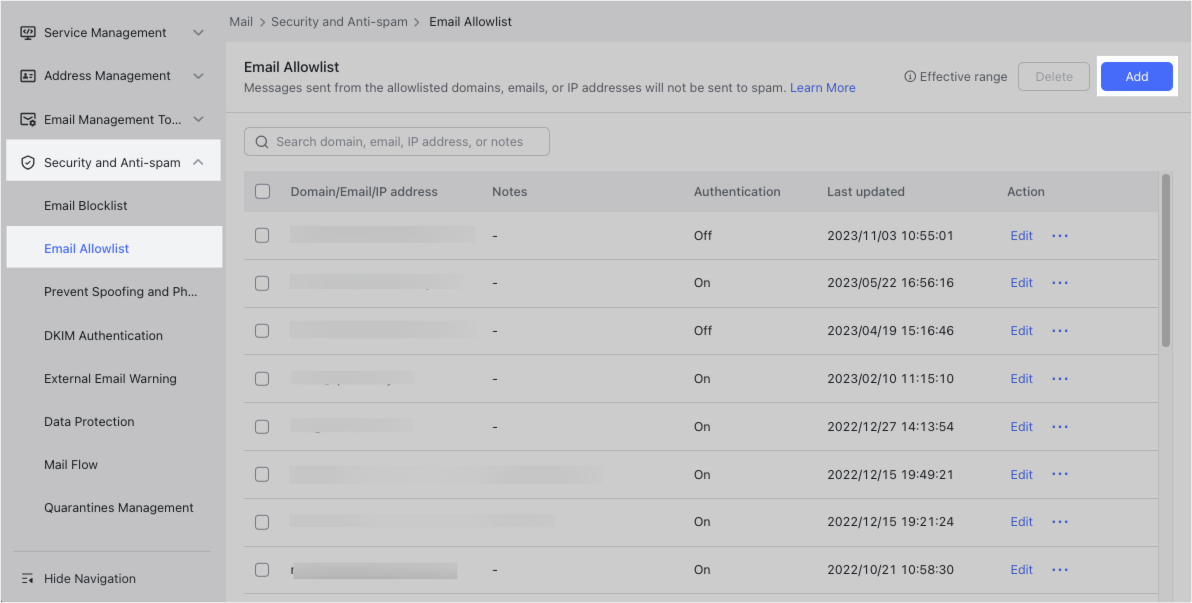The image size is (1192, 603).
Task: Check the select-all checkbox in the table header
Action: (262, 191)
